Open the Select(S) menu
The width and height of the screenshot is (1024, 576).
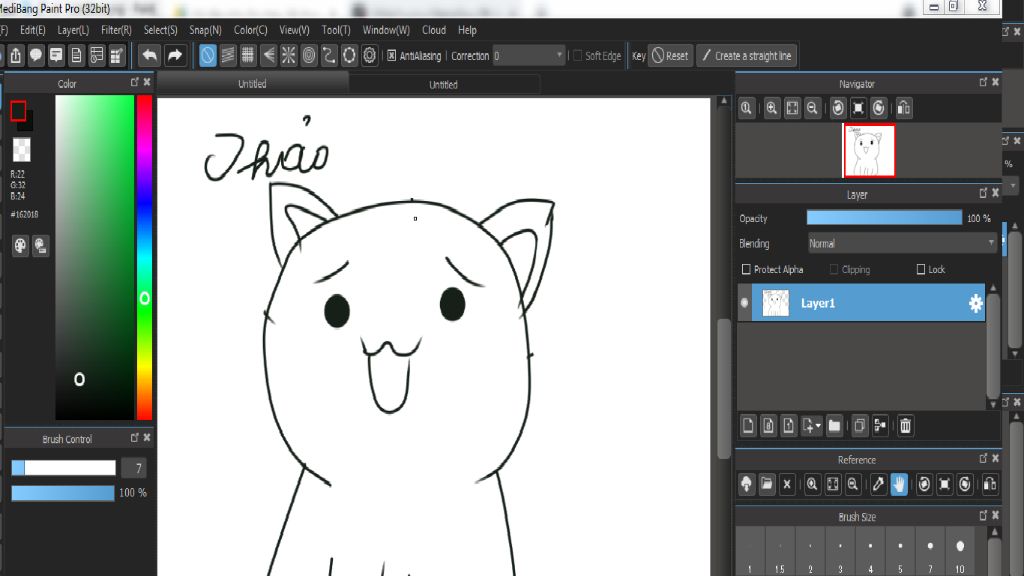coord(161,30)
